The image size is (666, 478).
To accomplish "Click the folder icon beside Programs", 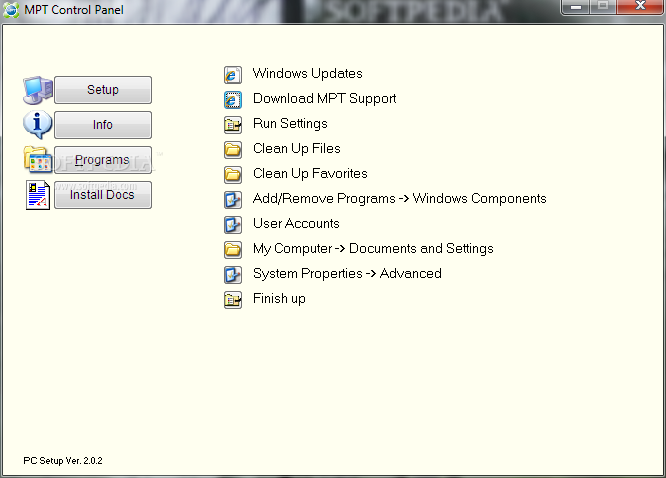I will coord(38,160).
